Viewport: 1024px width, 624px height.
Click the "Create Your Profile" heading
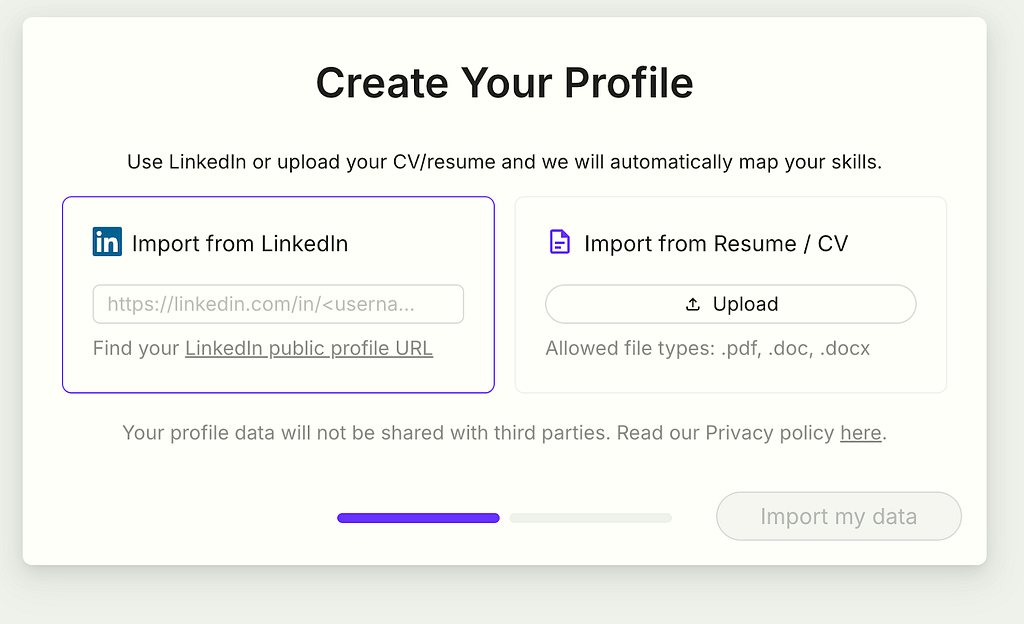[504, 83]
